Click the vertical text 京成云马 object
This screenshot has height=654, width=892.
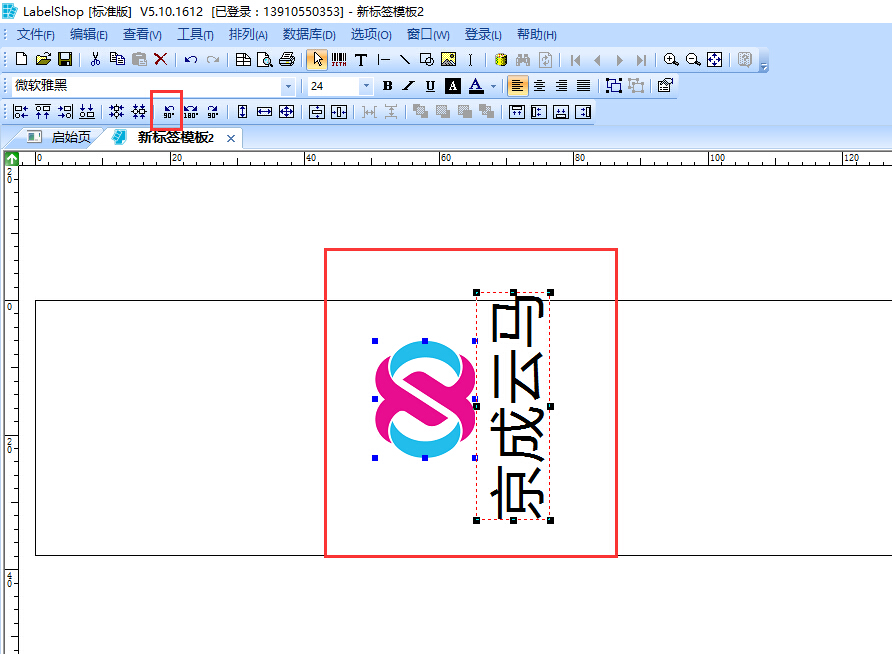(513, 406)
